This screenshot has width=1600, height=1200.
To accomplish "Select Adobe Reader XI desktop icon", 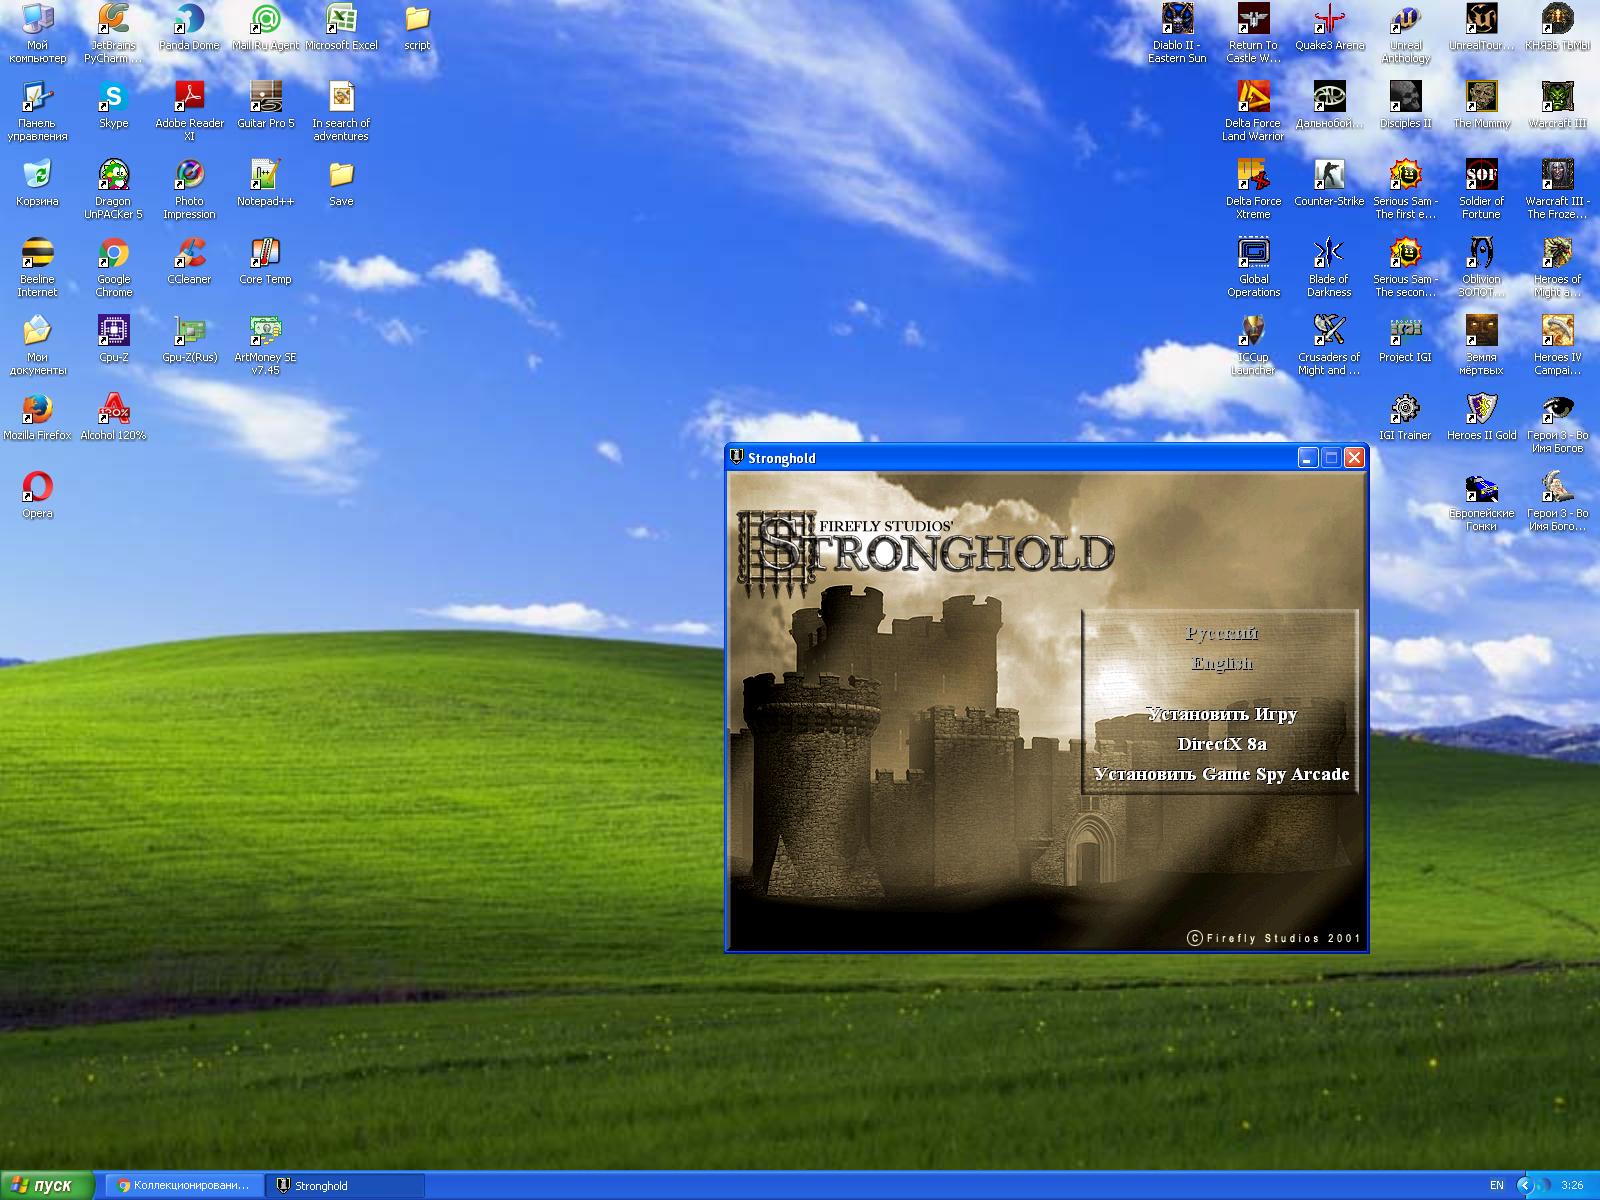I will click(189, 111).
